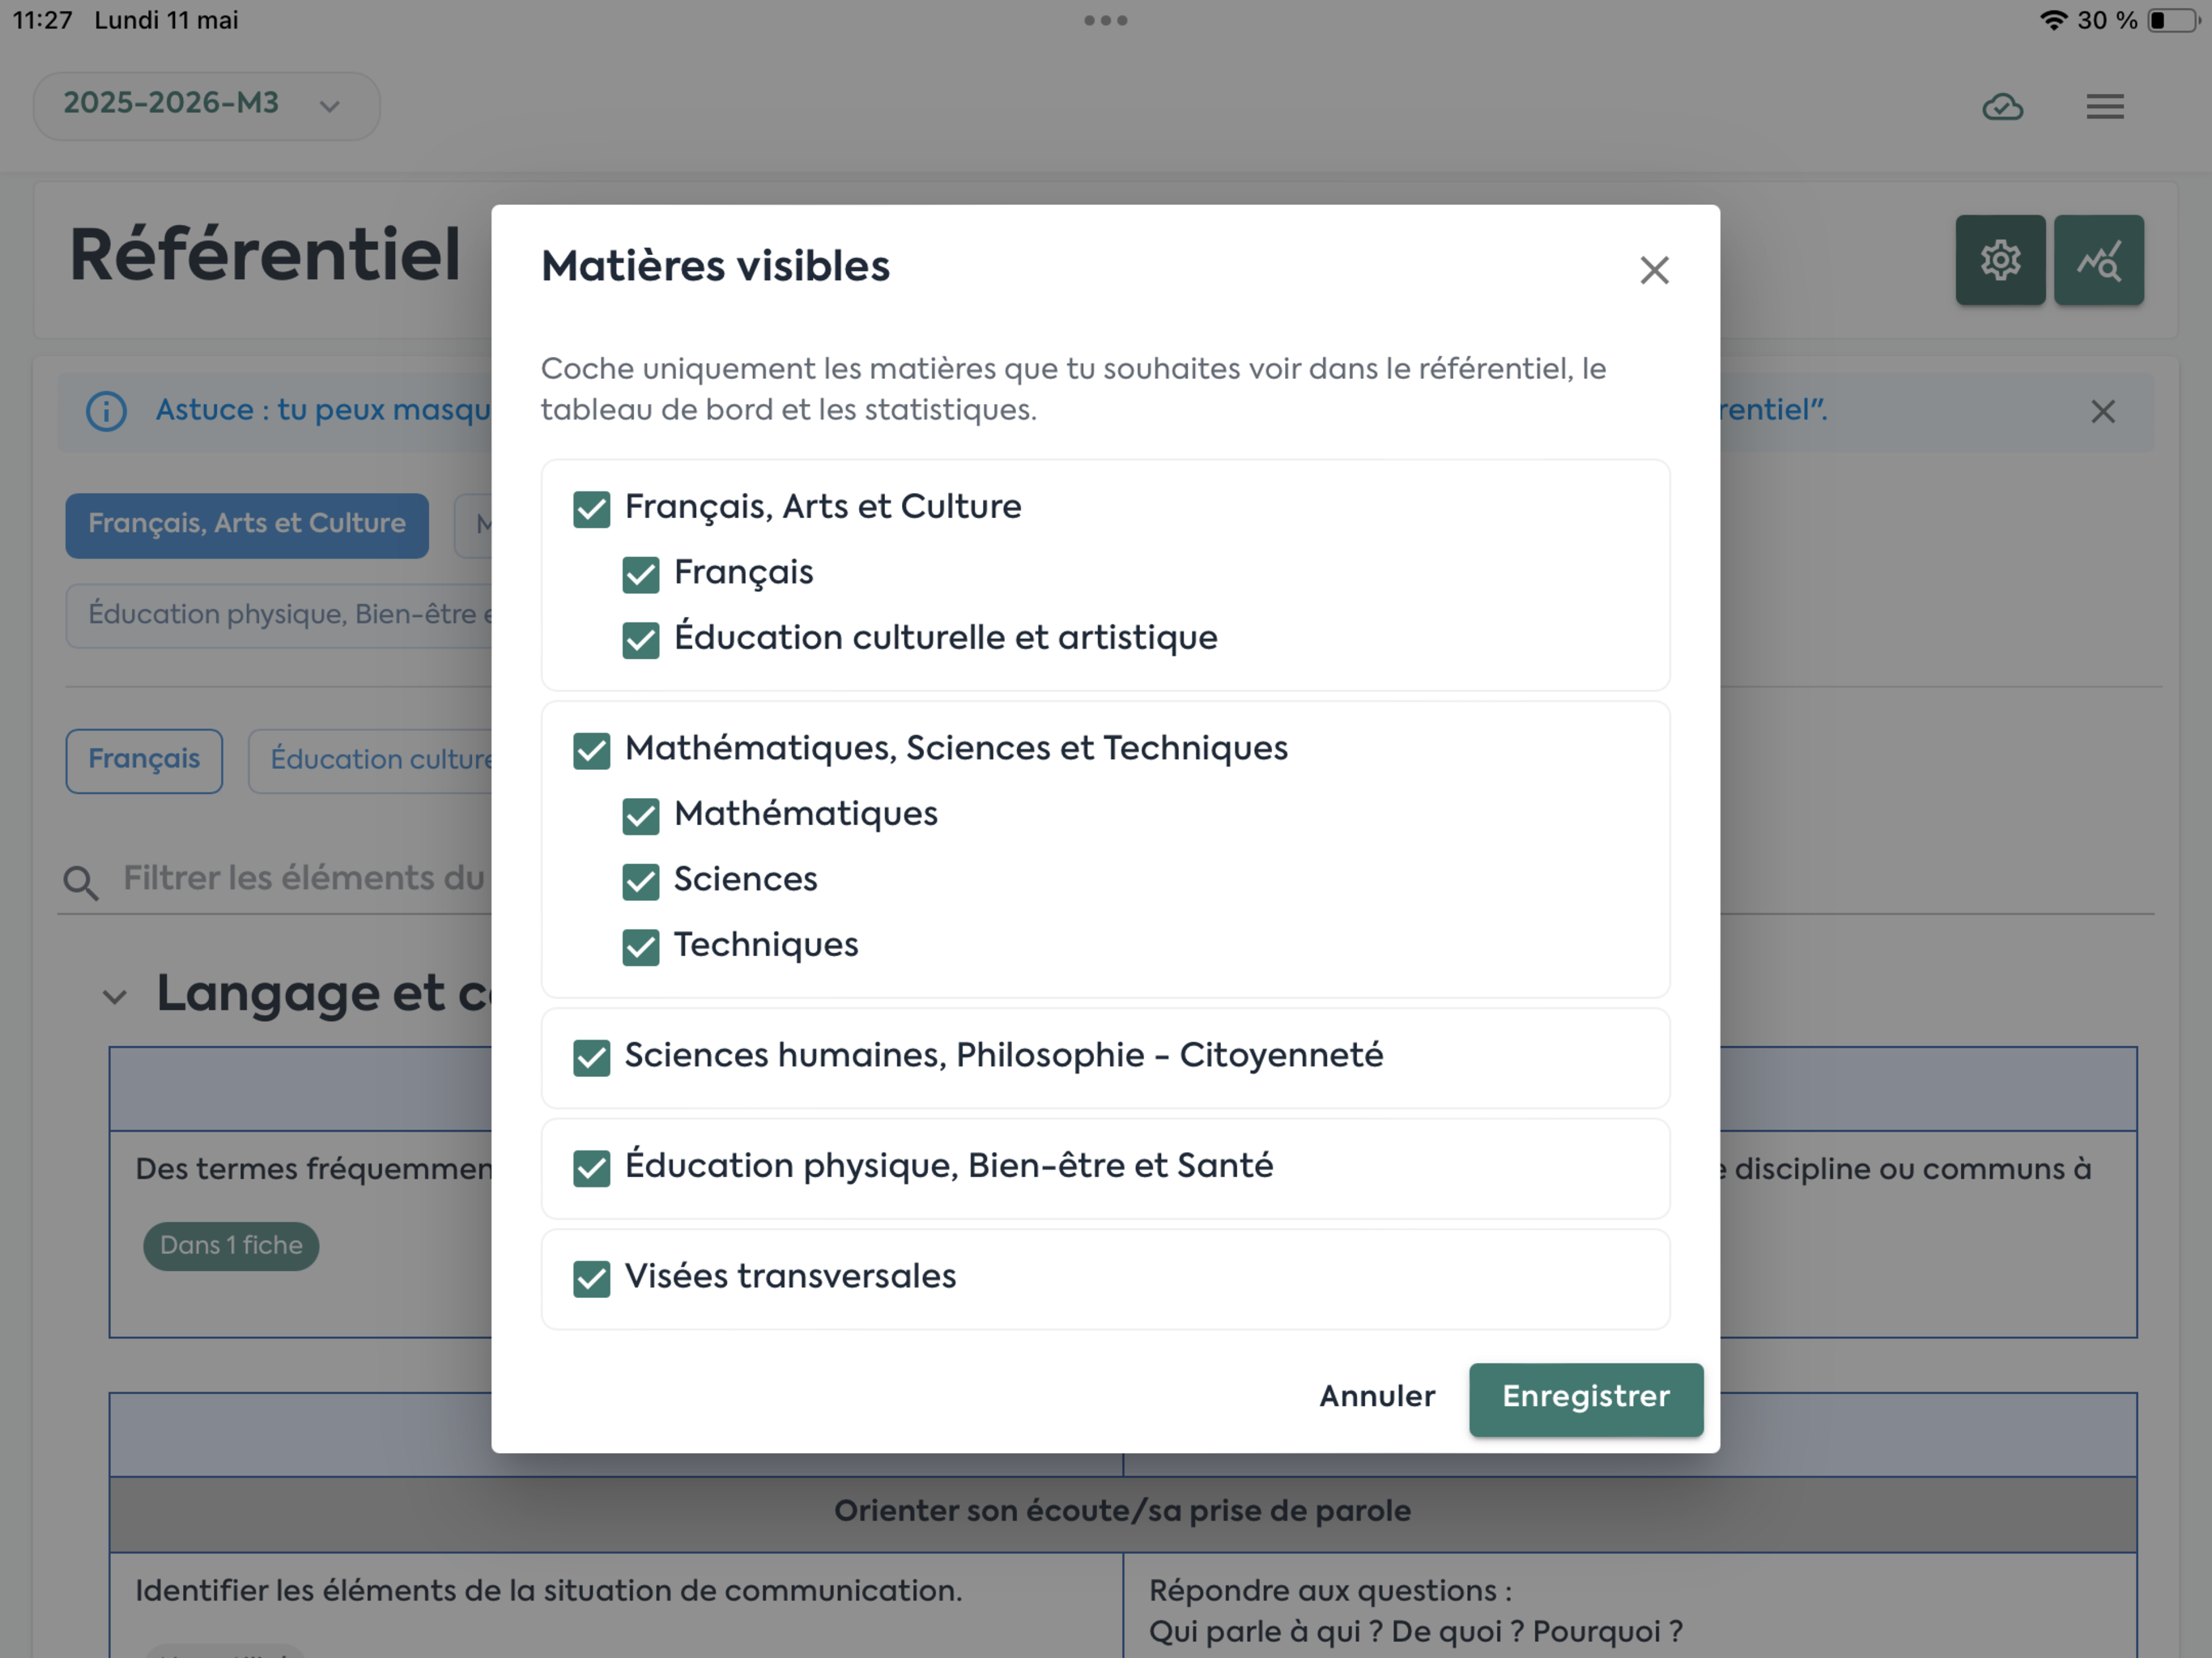The width and height of the screenshot is (2212, 1658).
Task: Toggle Mathématiques, Sciences et Techniques group checkbox
Action: (591, 750)
